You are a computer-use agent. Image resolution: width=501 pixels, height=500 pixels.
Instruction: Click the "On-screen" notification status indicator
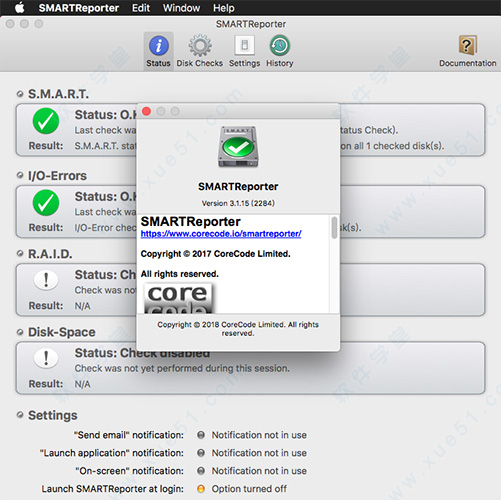201,471
